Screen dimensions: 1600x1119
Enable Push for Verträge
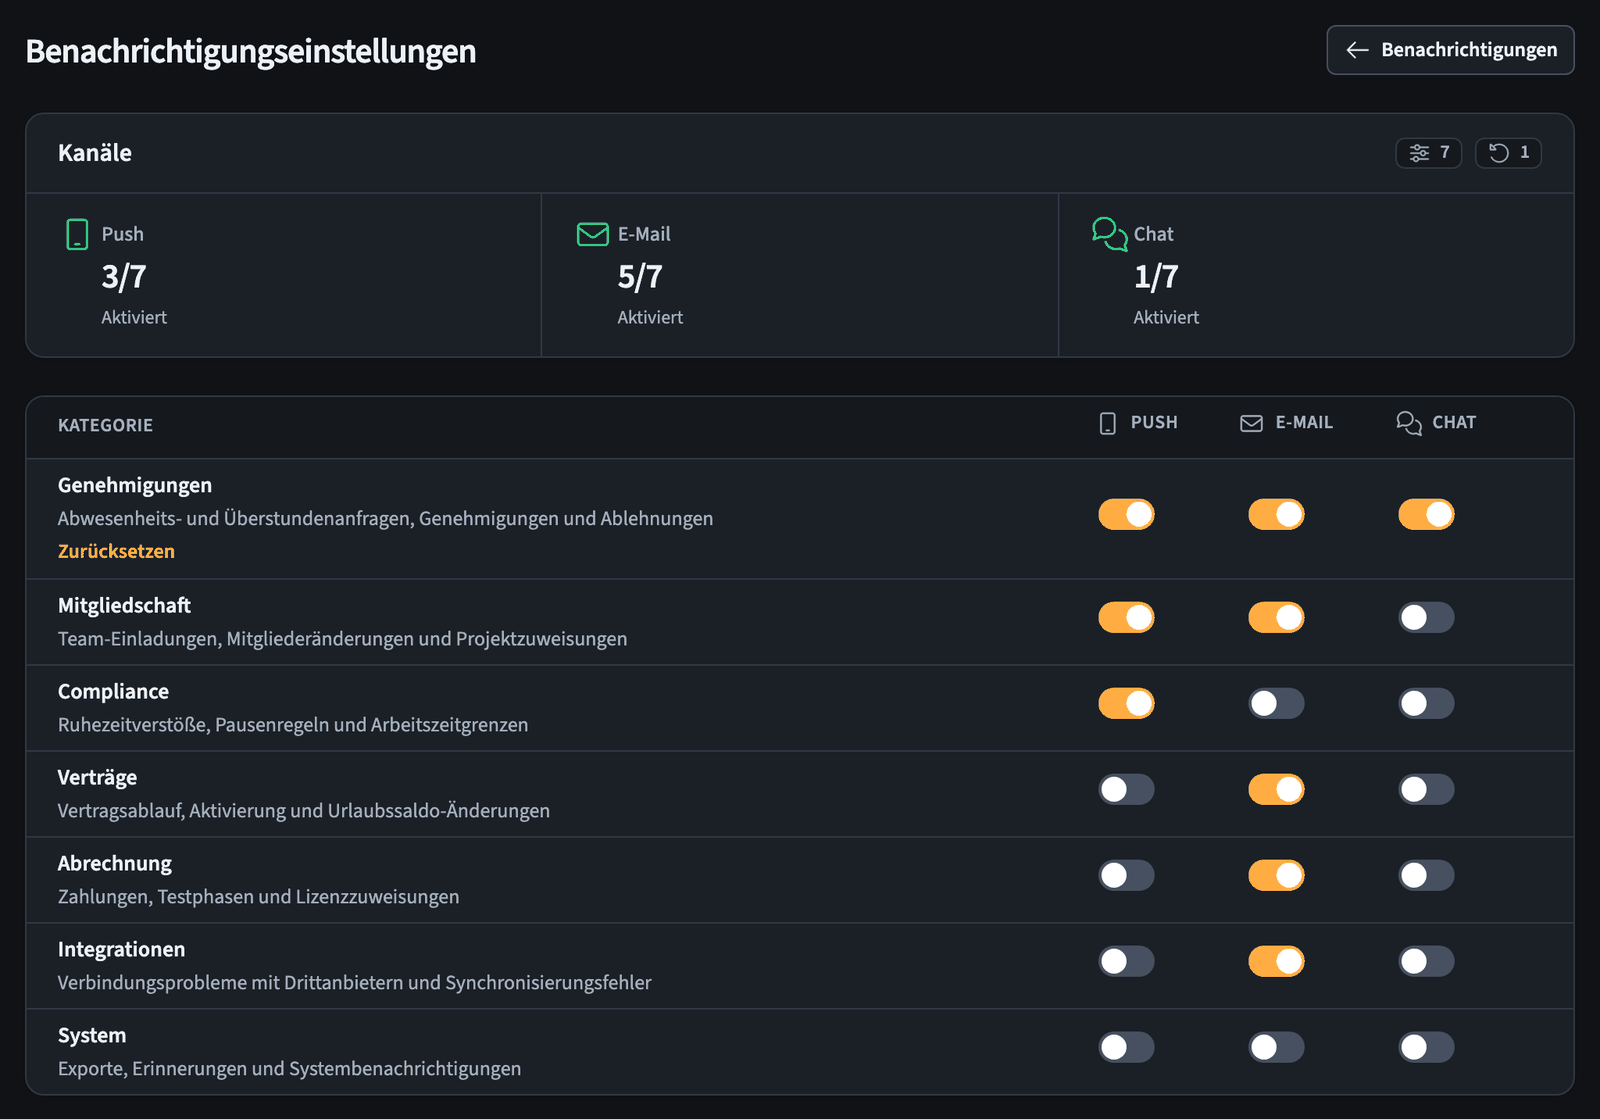(x=1127, y=789)
